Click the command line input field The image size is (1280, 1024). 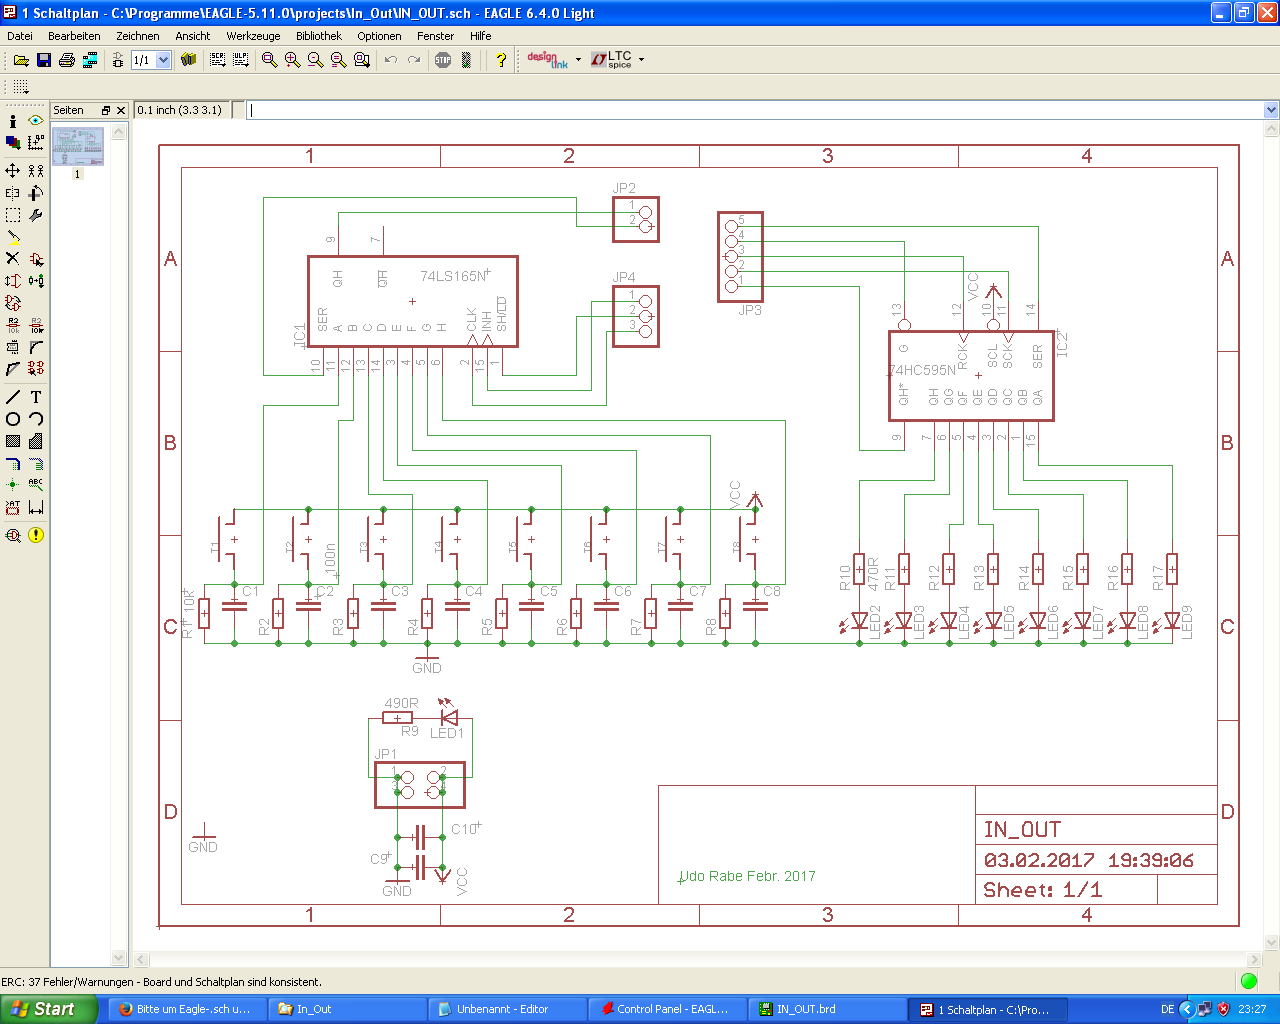coord(755,110)
